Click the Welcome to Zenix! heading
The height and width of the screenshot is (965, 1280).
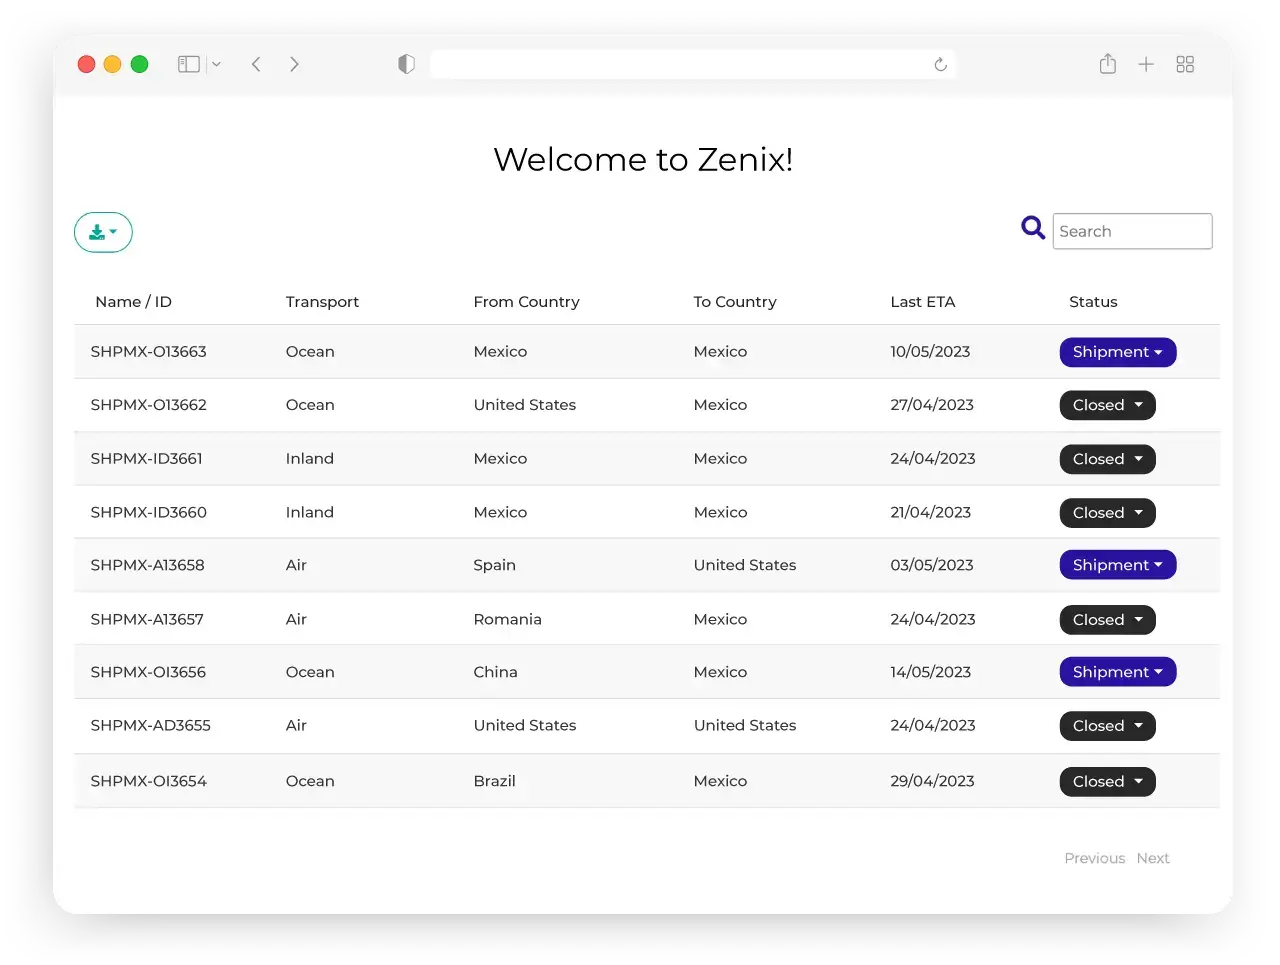643,160
